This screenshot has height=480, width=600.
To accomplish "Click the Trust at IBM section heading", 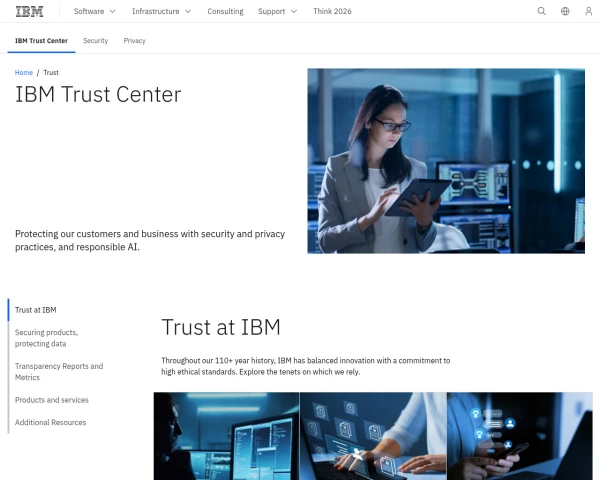I will [221, 327].
